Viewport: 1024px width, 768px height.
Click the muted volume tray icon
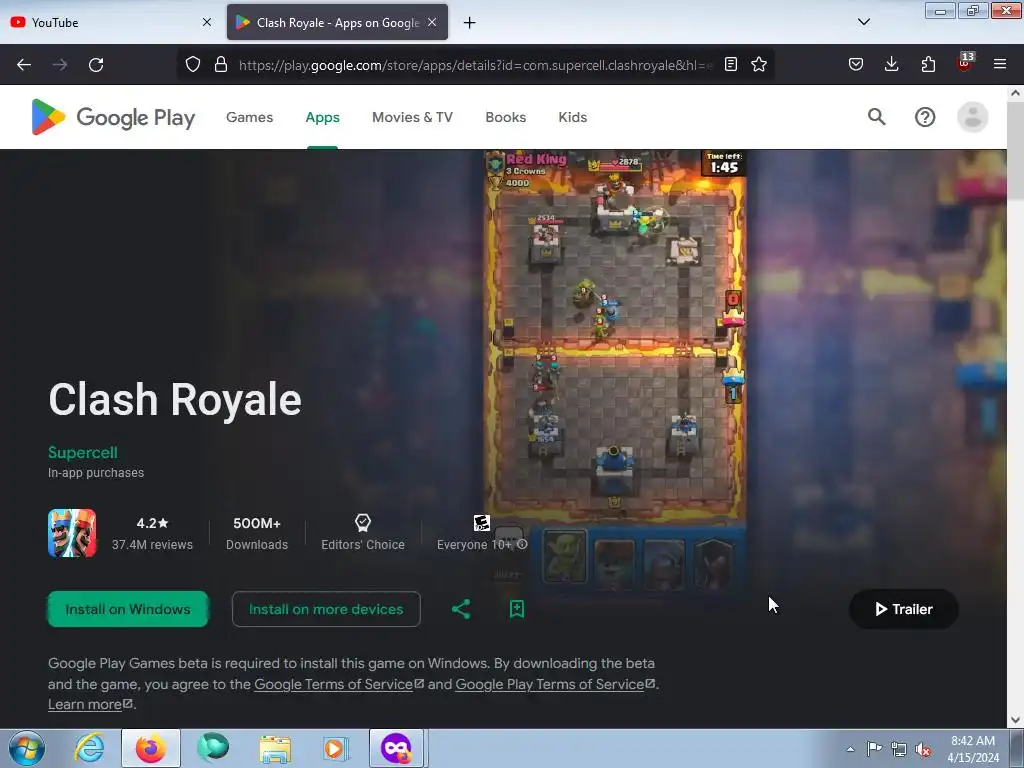923,749
